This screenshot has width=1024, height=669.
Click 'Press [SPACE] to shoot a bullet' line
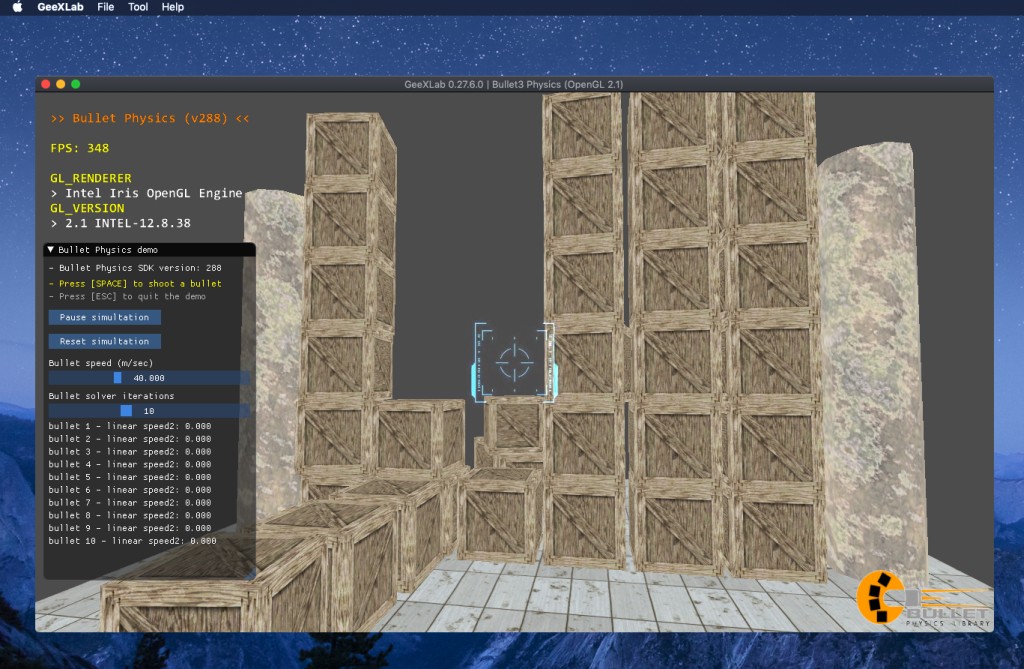pyautogui.click(x=135, y=284)
